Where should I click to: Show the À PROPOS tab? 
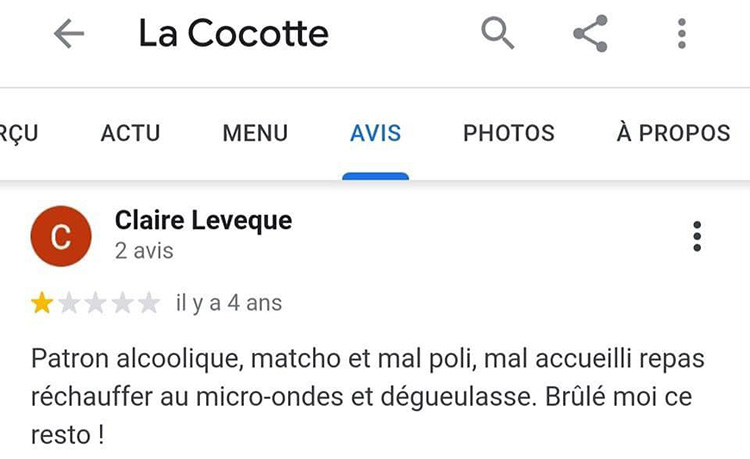click(x=673, y=133)
